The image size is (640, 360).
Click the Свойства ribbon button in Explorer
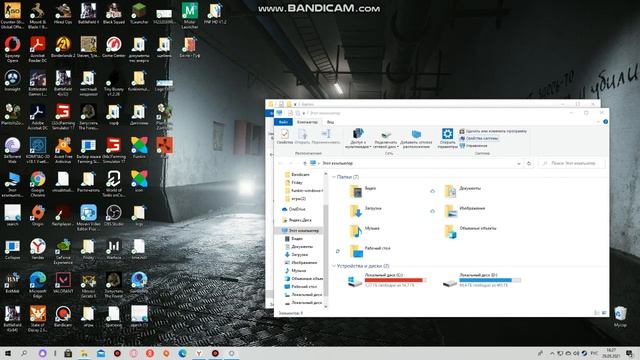point(284,136)
